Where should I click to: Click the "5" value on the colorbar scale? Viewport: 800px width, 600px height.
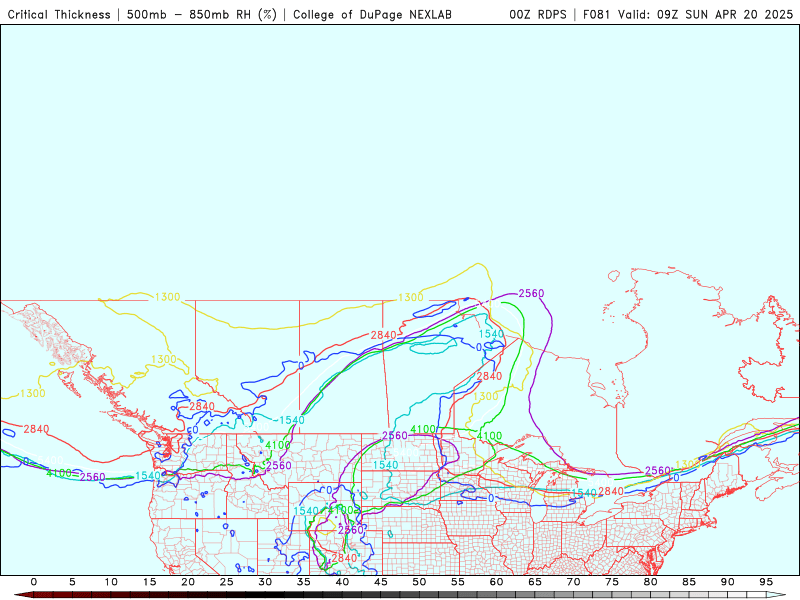[x=72, y=582]
